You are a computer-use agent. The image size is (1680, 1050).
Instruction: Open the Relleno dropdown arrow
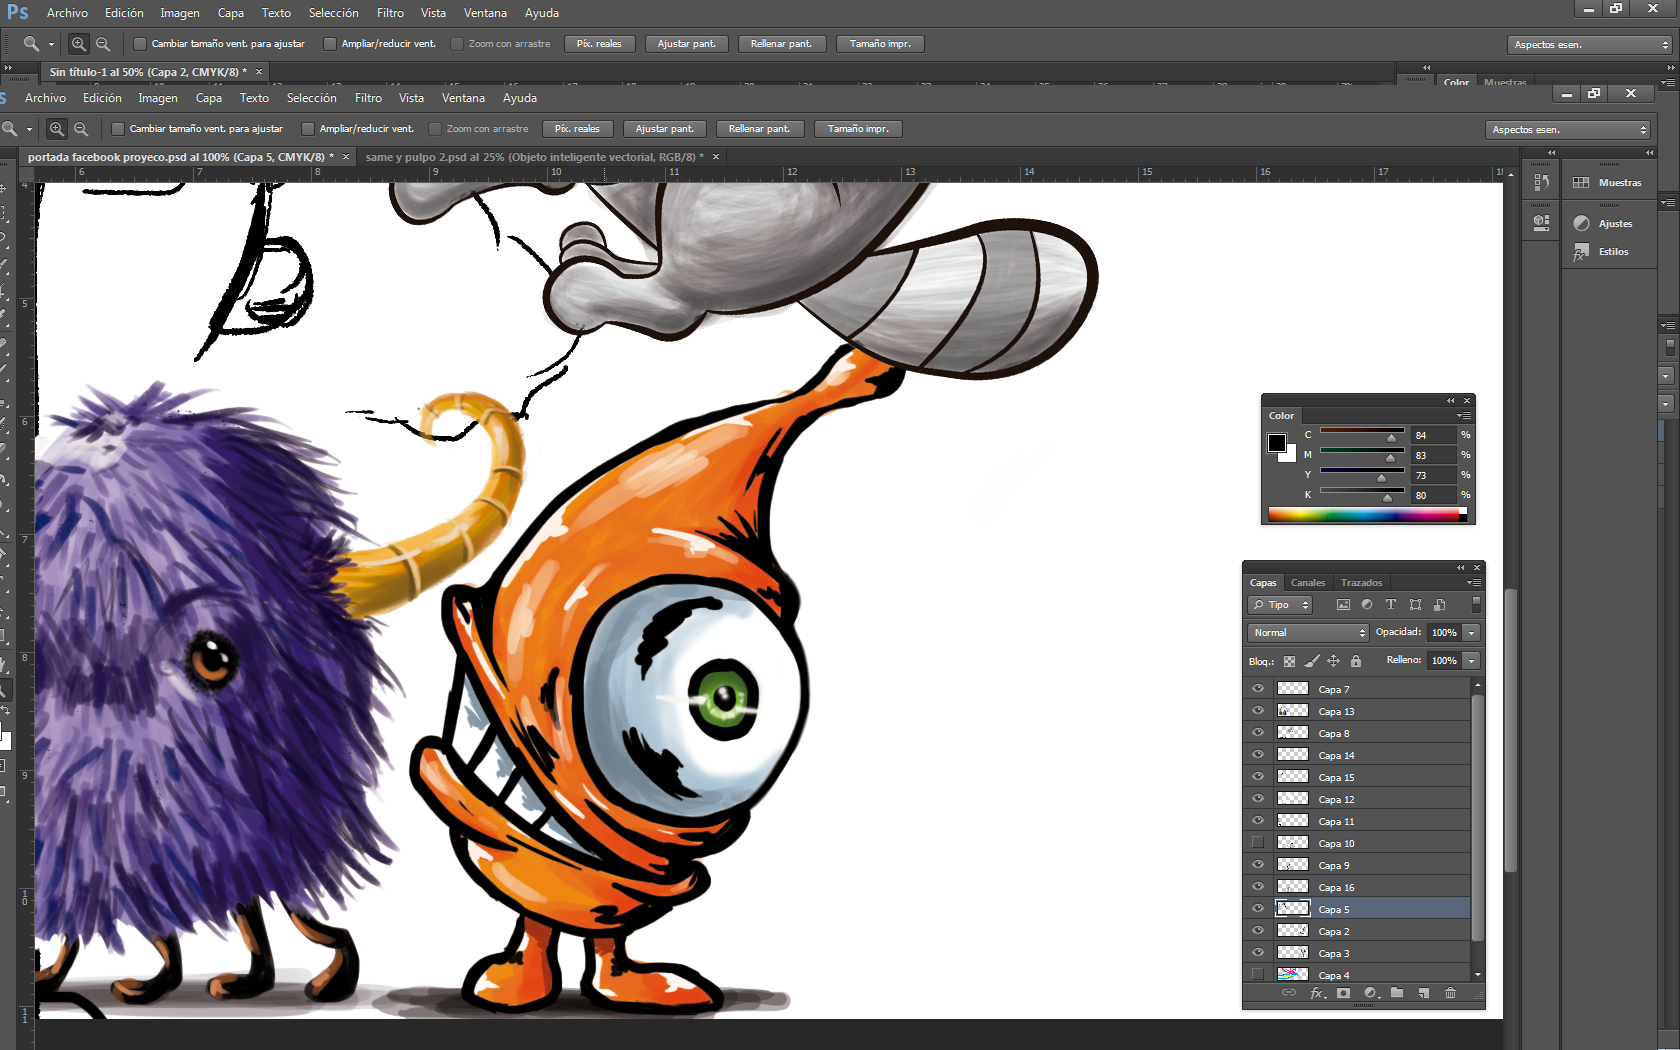tap(1472, 661)
